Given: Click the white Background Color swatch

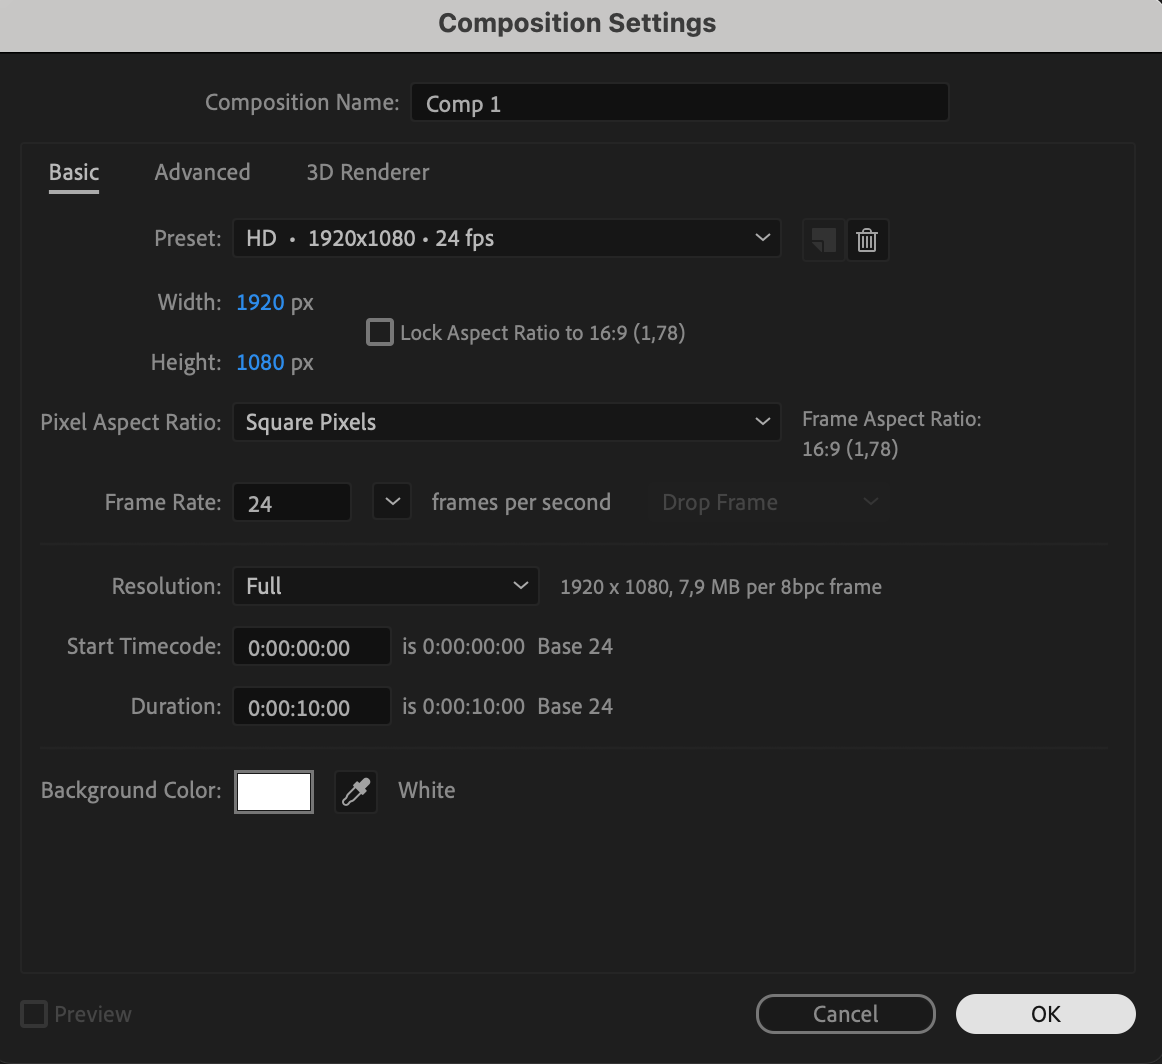Looking at the screenshot, I should tap(274, 792).
